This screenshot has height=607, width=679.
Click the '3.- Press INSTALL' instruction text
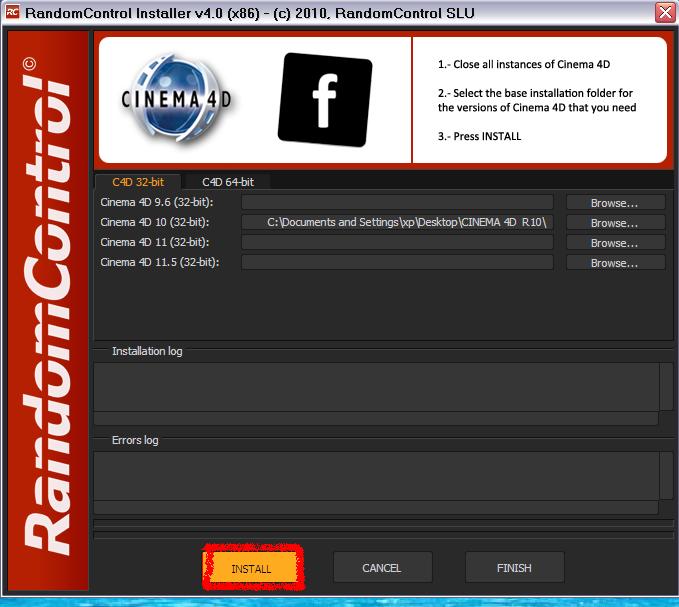pyautogui.click(x=479, y=136)
